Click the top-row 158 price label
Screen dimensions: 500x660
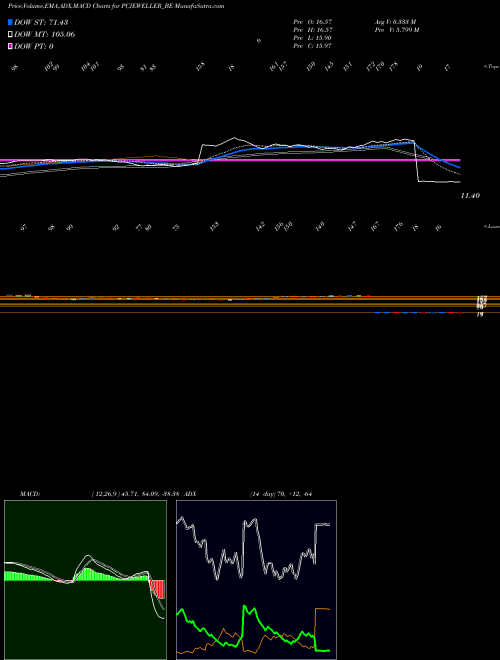(200, 66)
